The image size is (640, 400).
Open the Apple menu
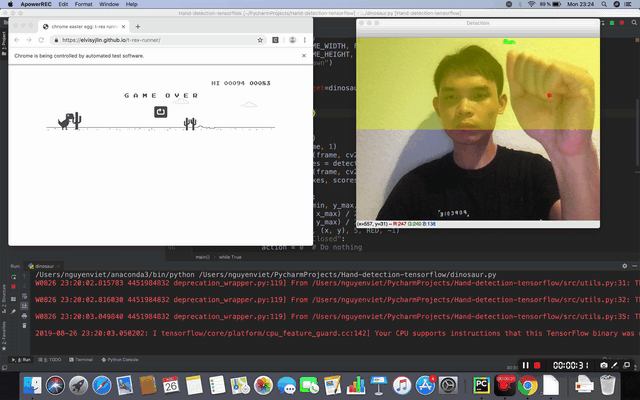tap(10, 4)
